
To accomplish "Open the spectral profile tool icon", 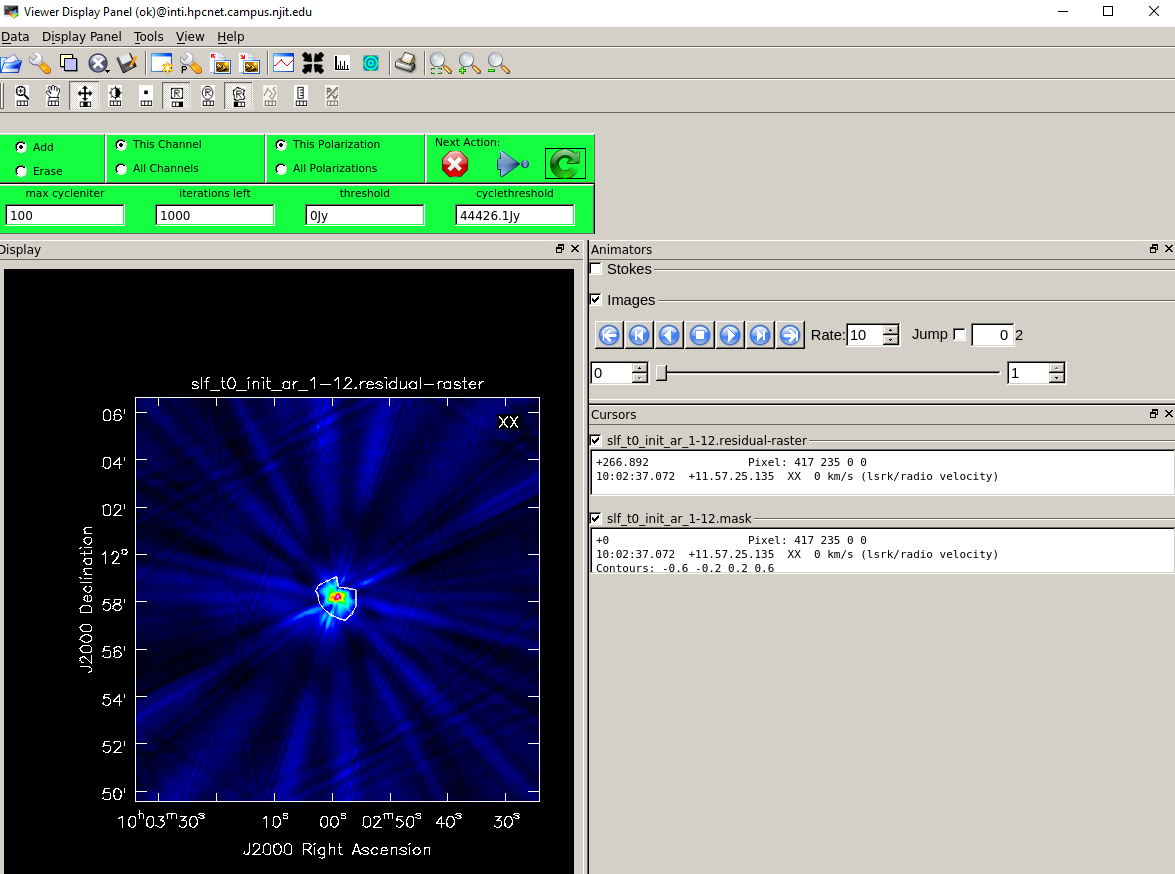I will [x=284, y=64].
